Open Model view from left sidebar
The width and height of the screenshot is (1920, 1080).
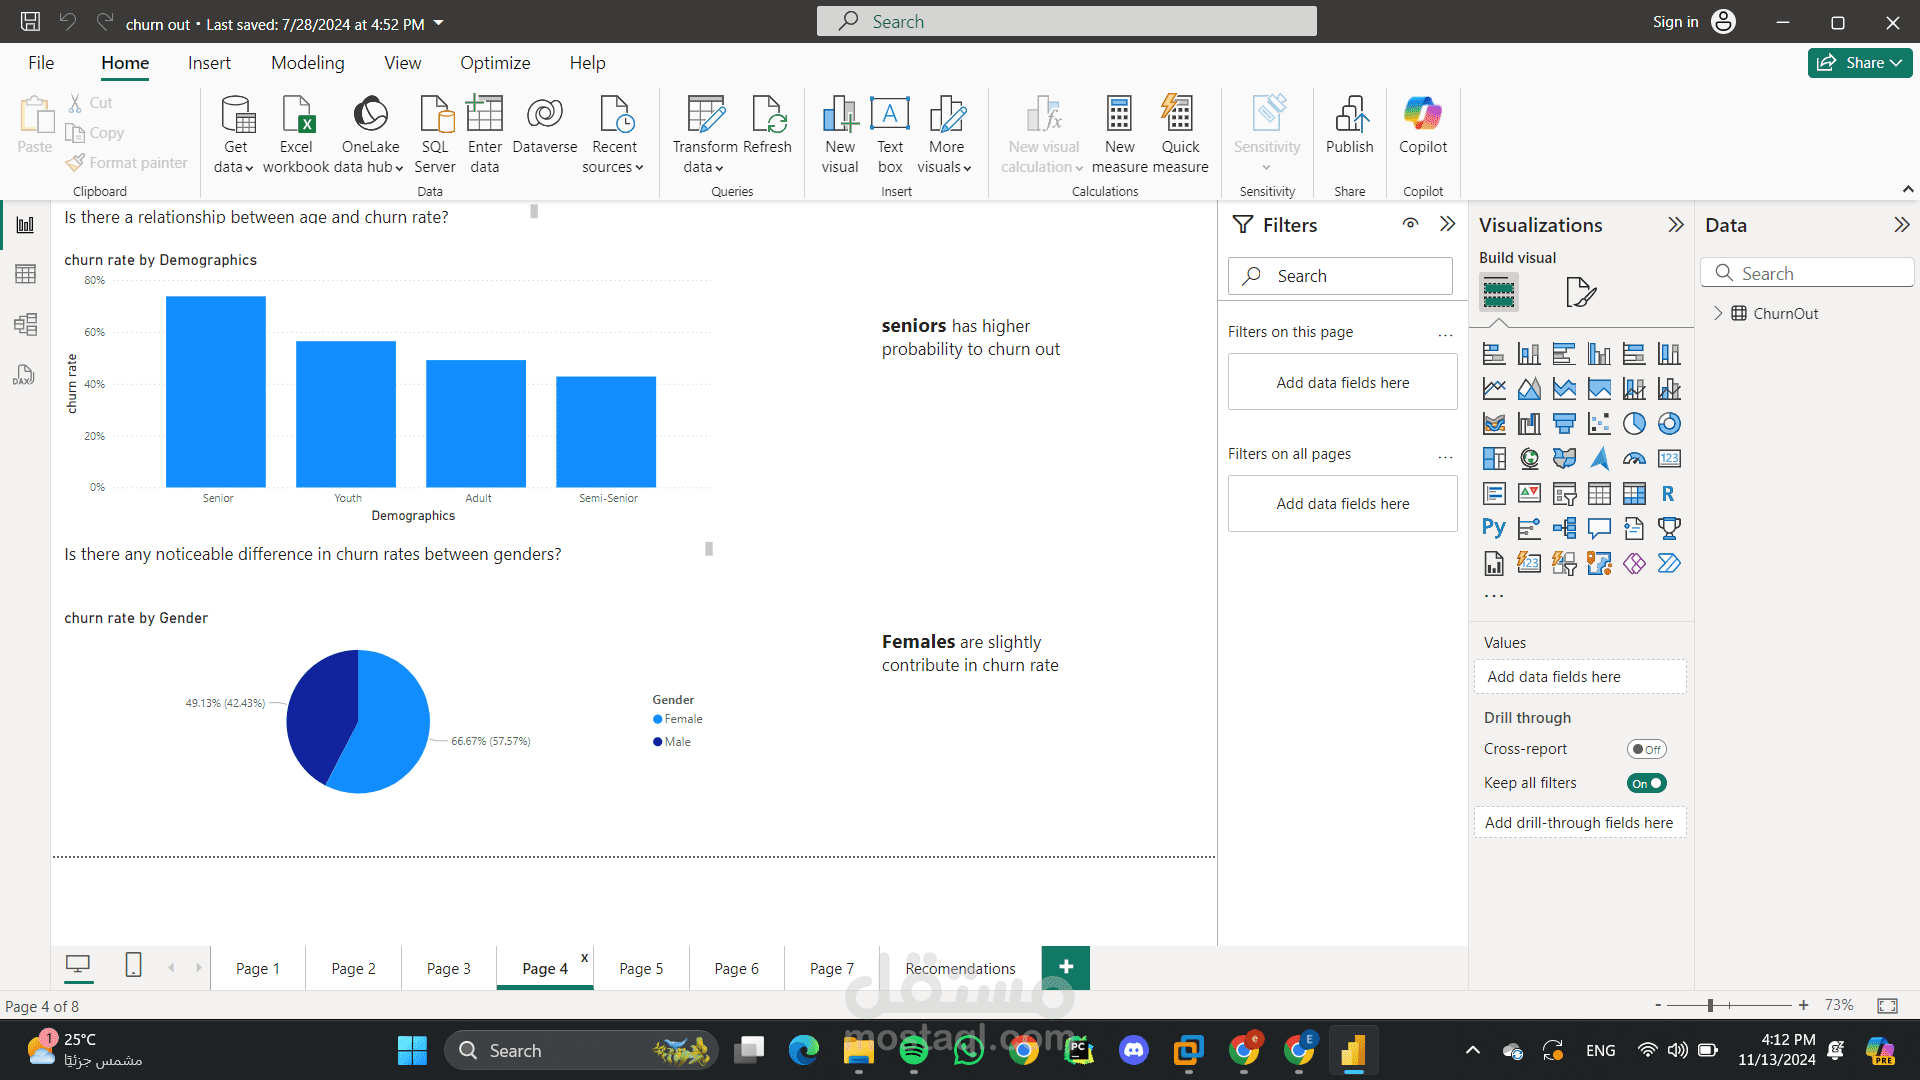click(x=25, y=324)
